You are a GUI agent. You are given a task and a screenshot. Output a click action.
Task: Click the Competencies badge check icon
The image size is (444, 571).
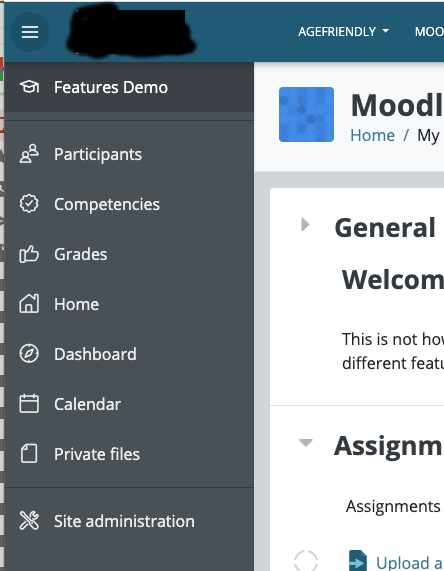(29, 204)
